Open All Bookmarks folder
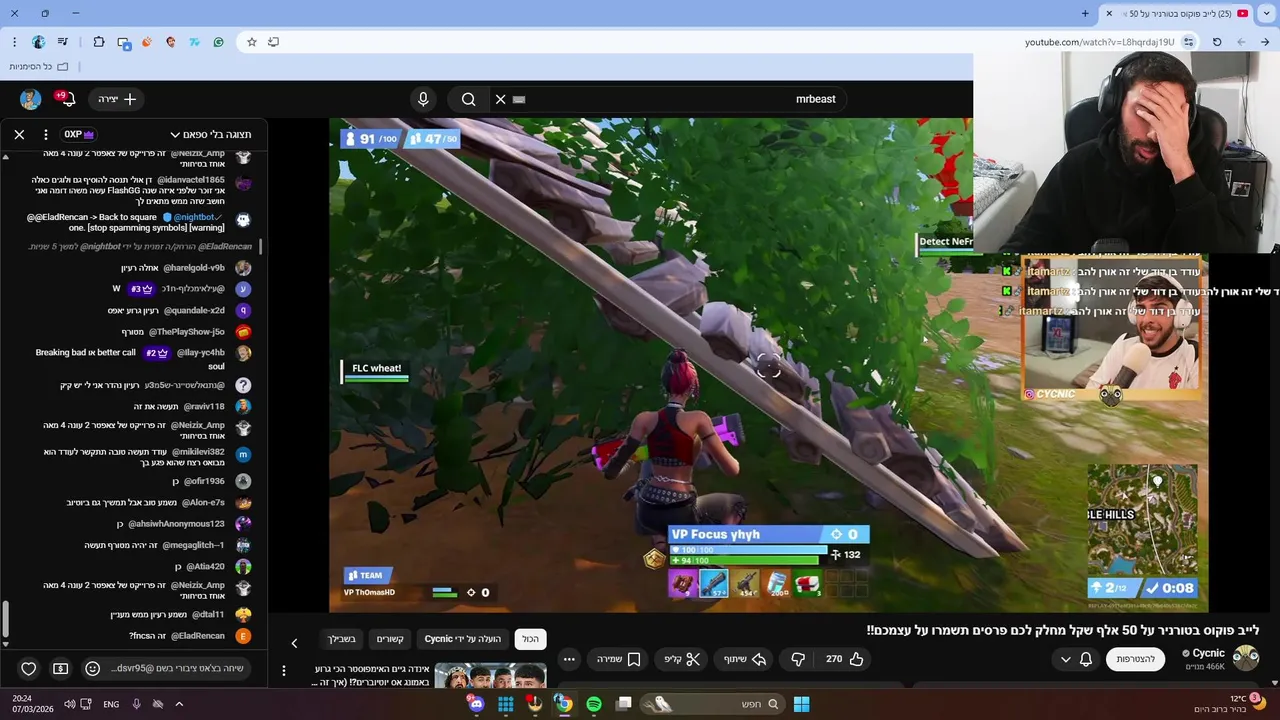 (x=39, y=67)
